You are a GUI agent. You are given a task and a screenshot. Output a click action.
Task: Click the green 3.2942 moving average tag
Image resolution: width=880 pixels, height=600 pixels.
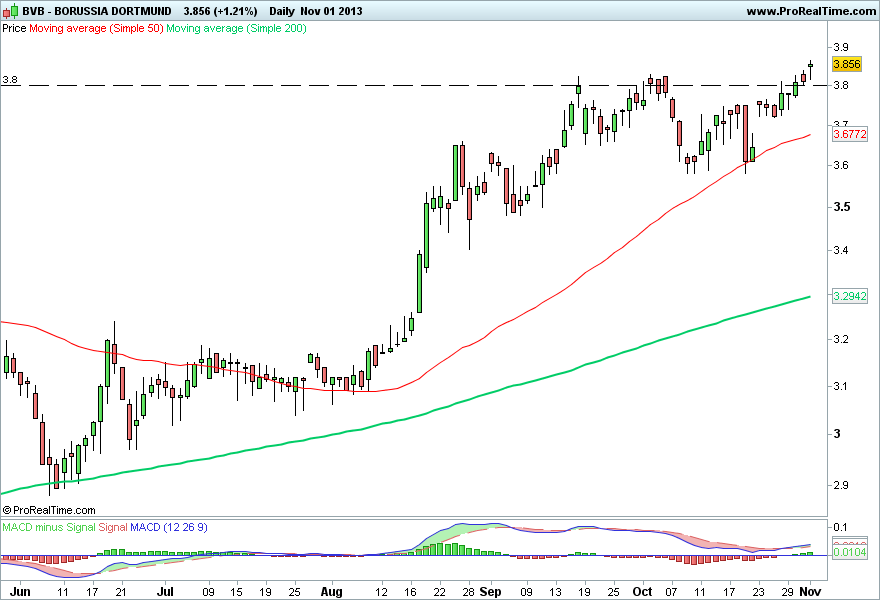point(850,296)
